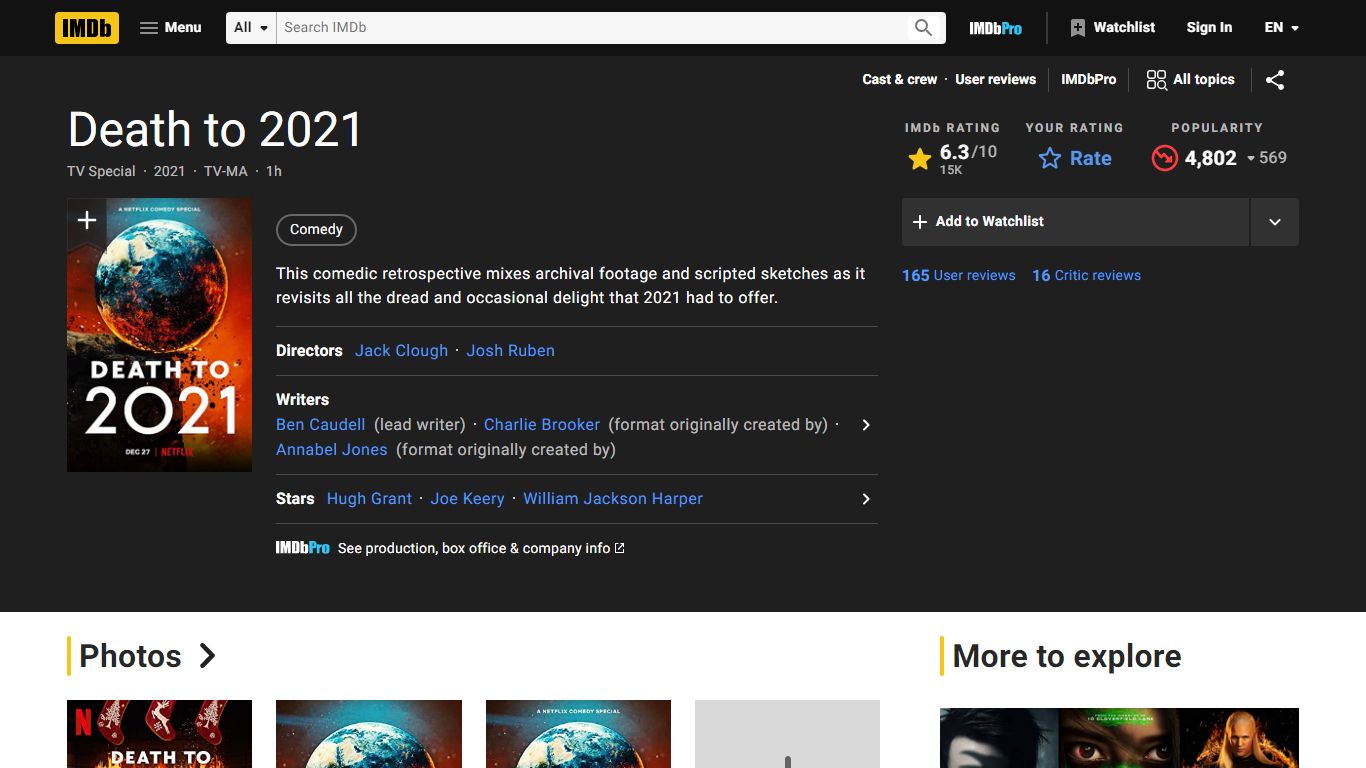
Task: Select the Comedy genre chip
Action: tap(316, 230)
